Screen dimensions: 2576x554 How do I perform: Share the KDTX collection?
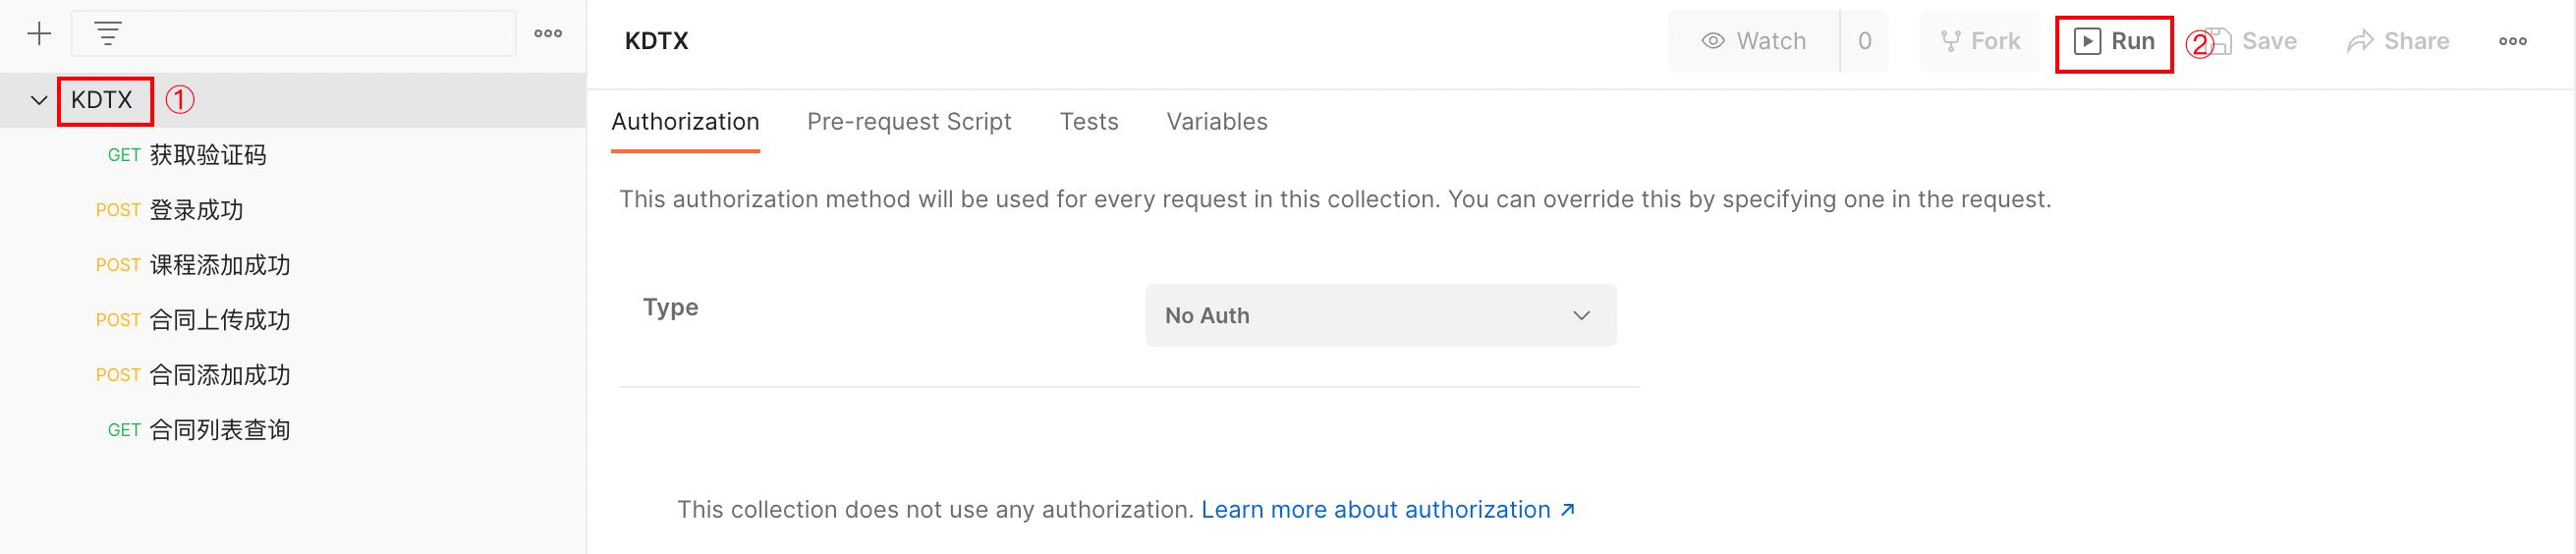click(x=2398, y=41)
